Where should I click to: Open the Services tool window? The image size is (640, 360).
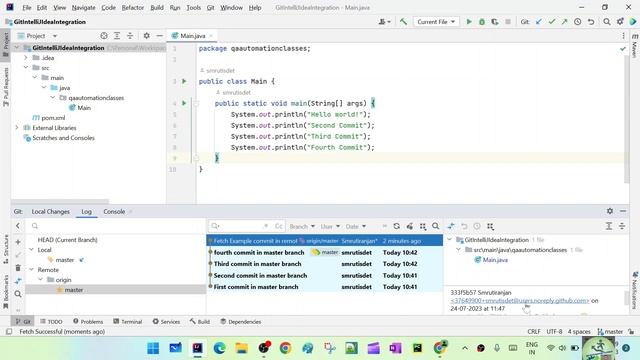pyautogui.click(x=166, y=322)
